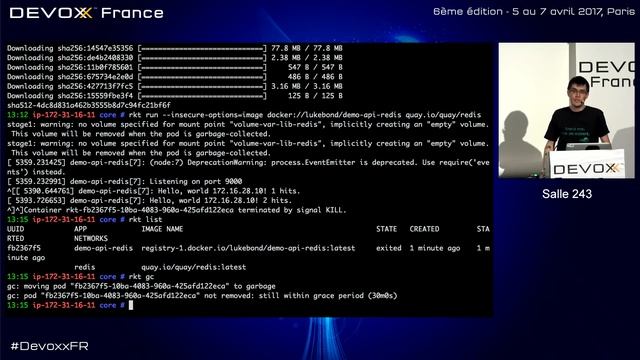The height and width of the screenshot is (360, 640).
Task: Click the NETWORKS column header
Action: (91, 239)
